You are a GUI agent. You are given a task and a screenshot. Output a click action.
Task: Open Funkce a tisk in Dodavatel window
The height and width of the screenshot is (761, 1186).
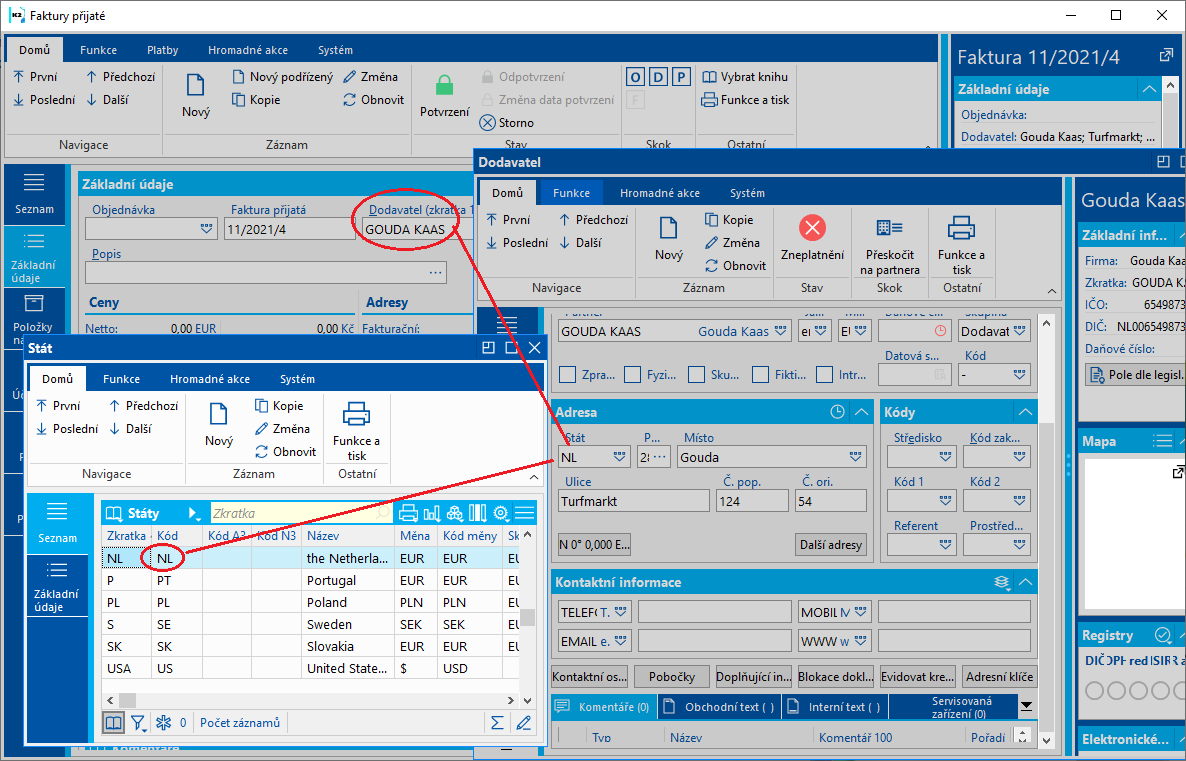pos(961,228)
